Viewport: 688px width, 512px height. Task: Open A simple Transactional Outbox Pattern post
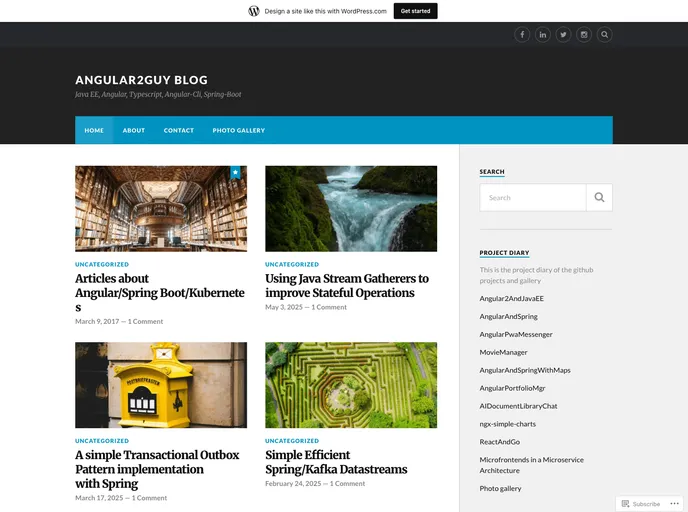tap(157, 469)
